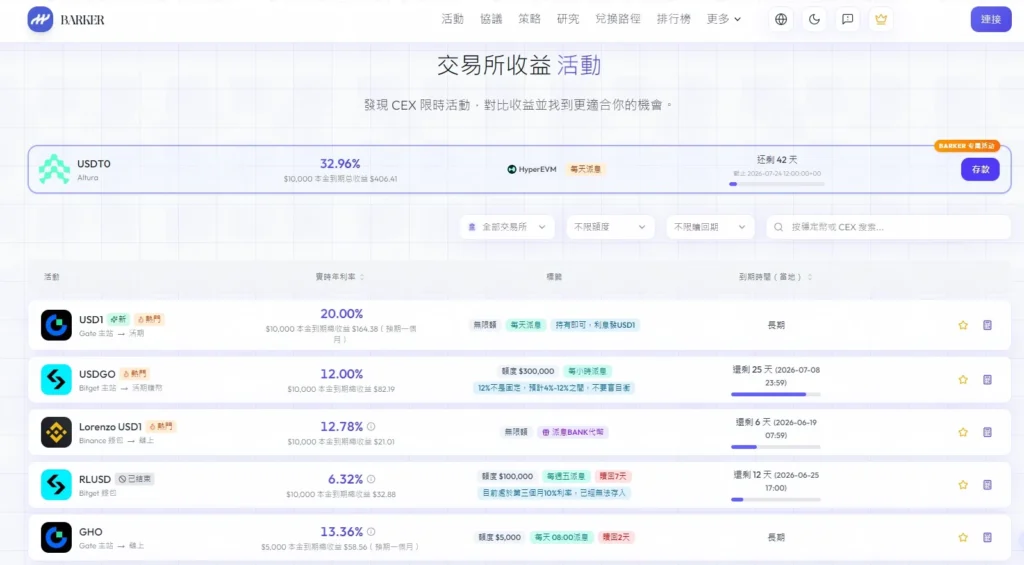Sort by 到期時間 column header
Screen dimensions: 1024x565
tap(775, 277)
